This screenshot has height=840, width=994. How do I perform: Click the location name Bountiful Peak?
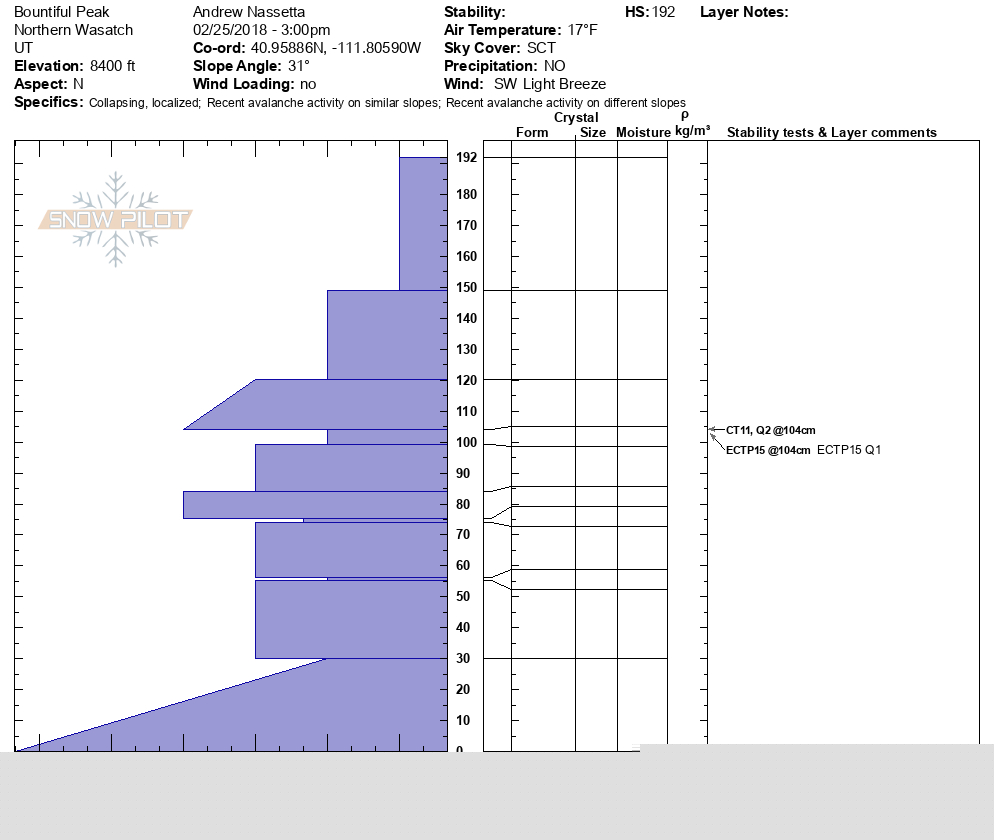61,12
